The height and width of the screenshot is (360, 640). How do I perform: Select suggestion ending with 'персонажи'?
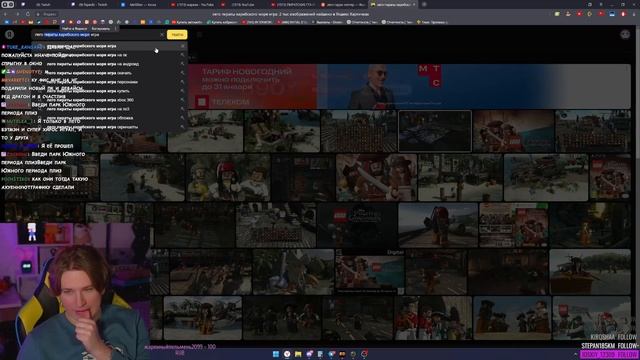tap(109, 82)
